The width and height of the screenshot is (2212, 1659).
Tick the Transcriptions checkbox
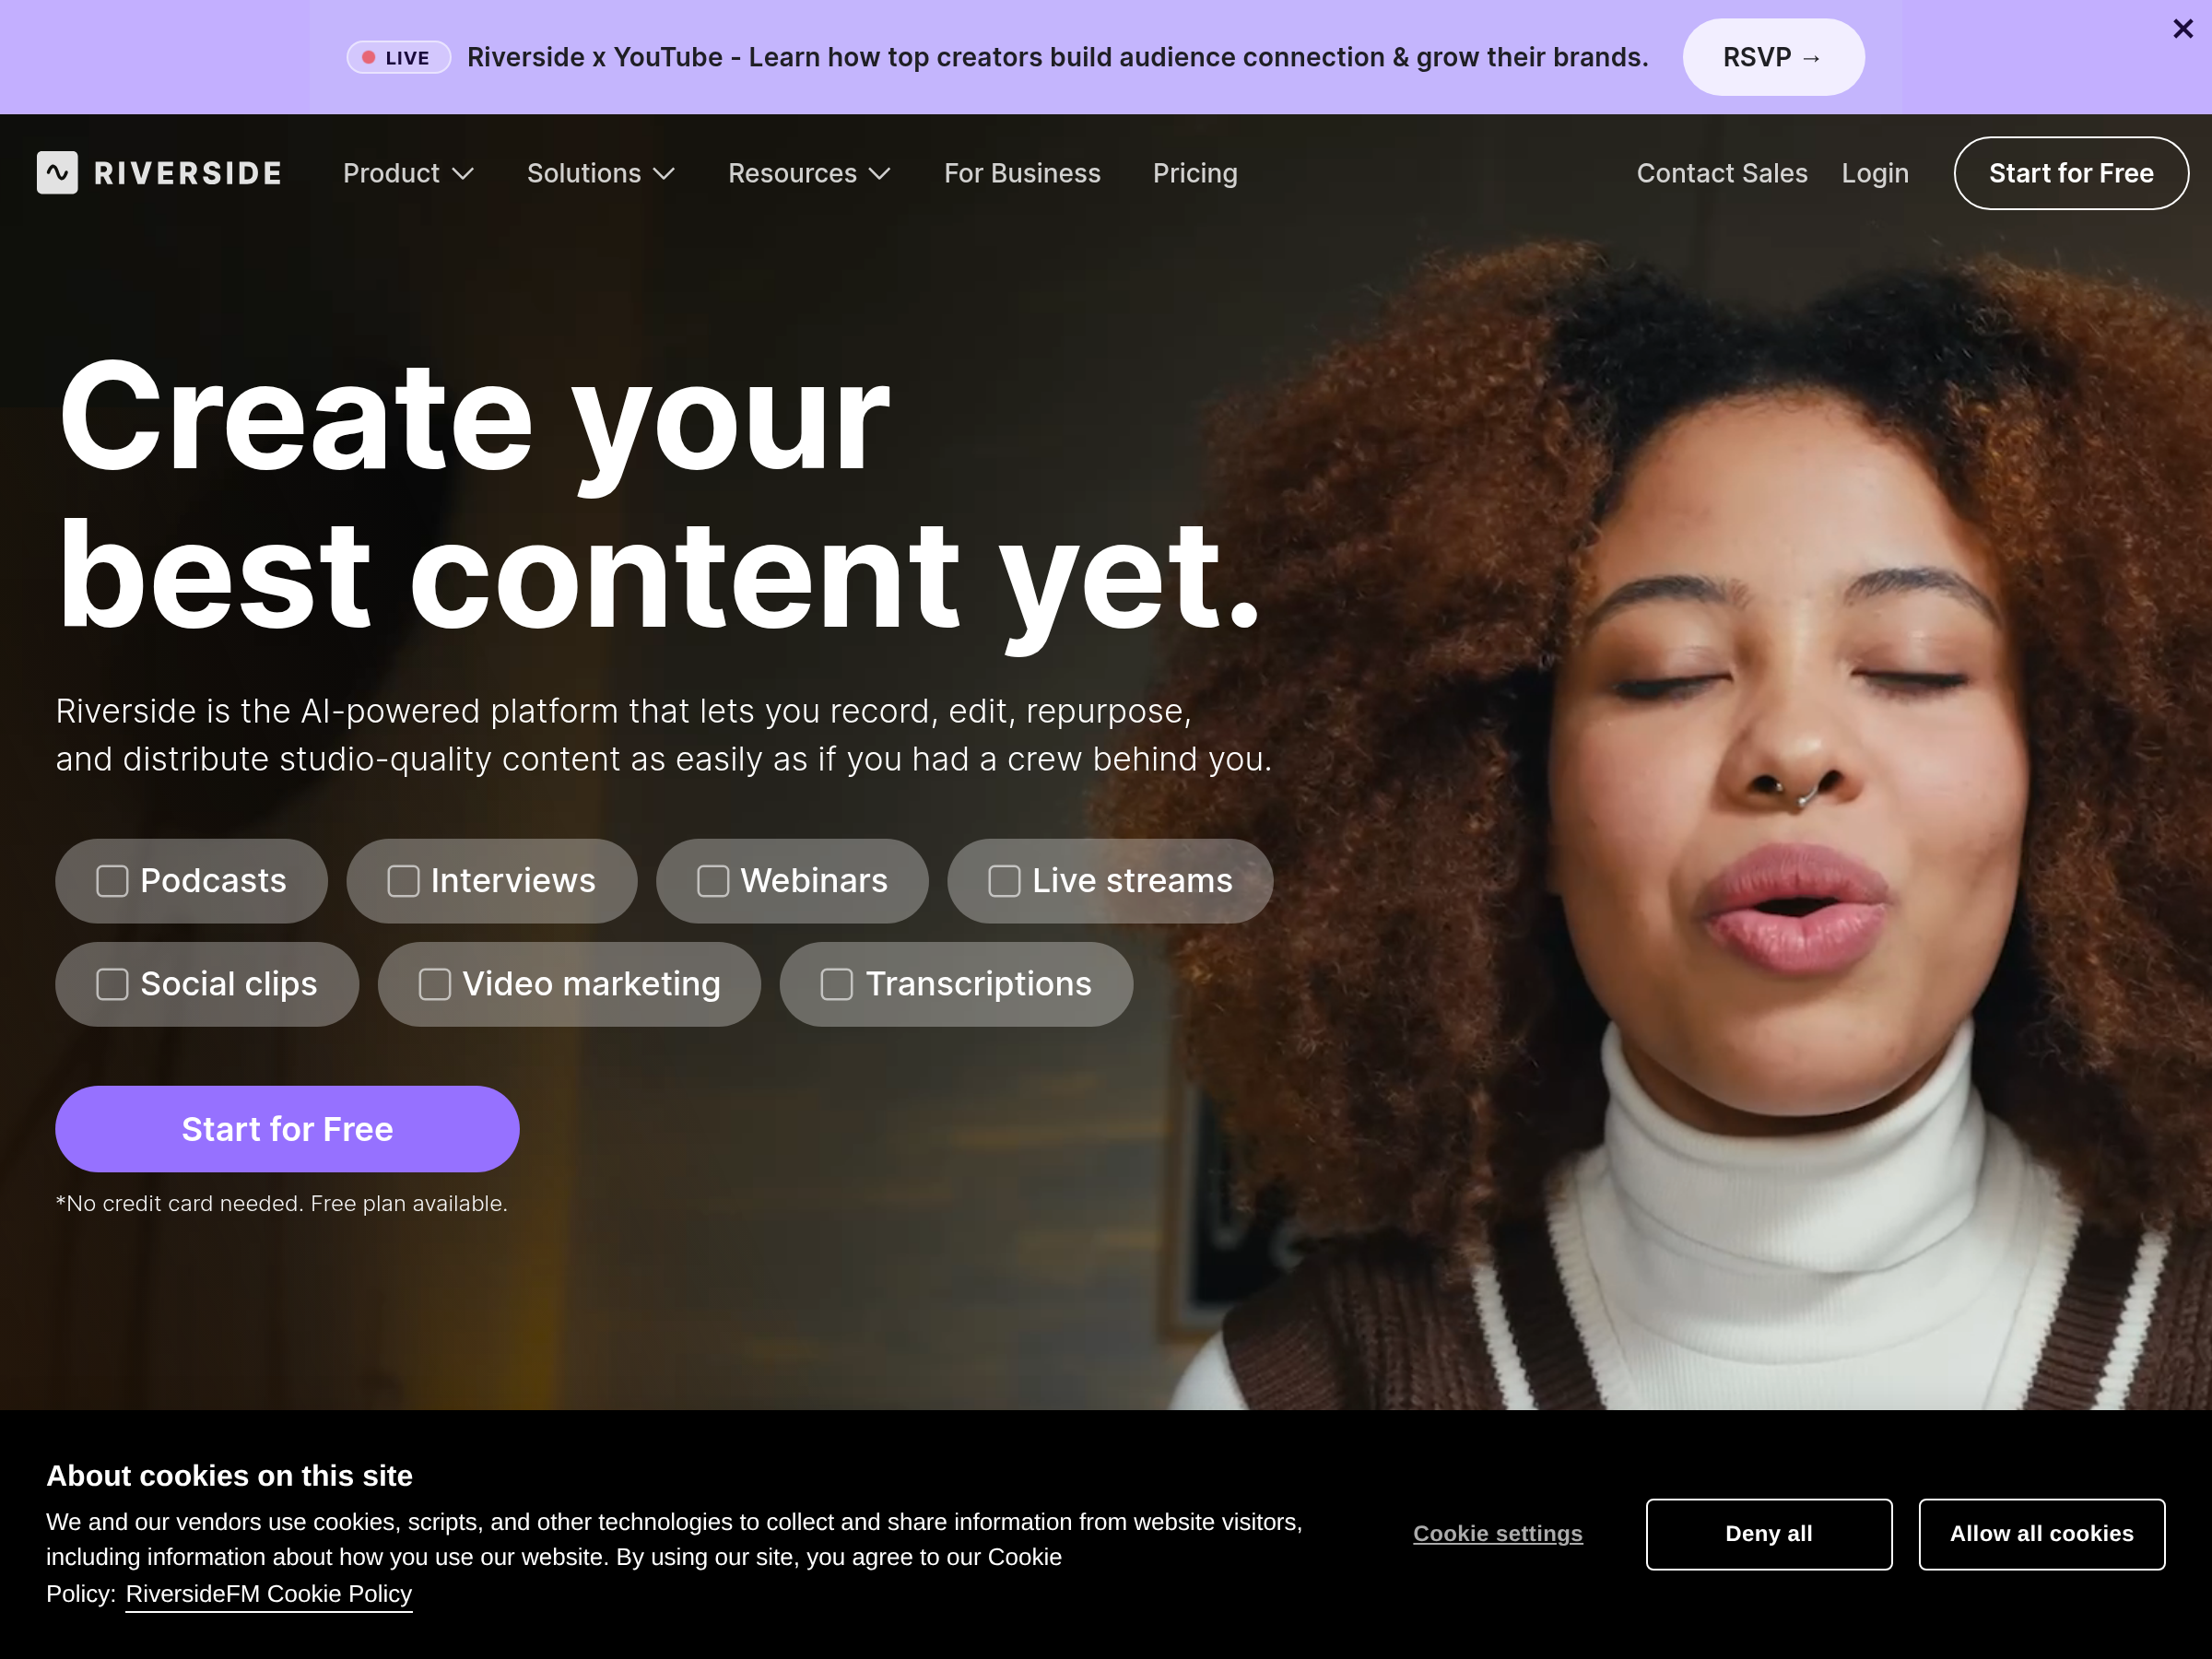(837, 984)
